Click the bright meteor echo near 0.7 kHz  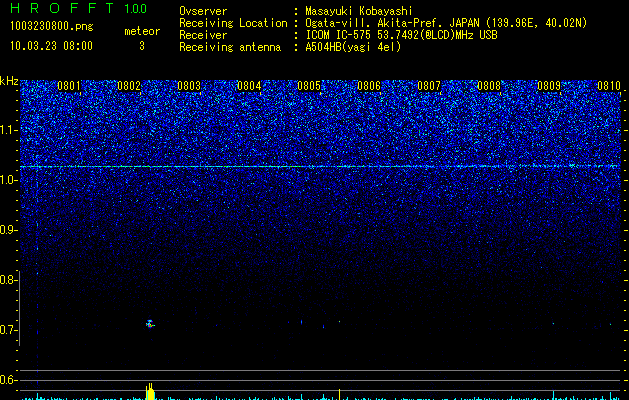150,324
